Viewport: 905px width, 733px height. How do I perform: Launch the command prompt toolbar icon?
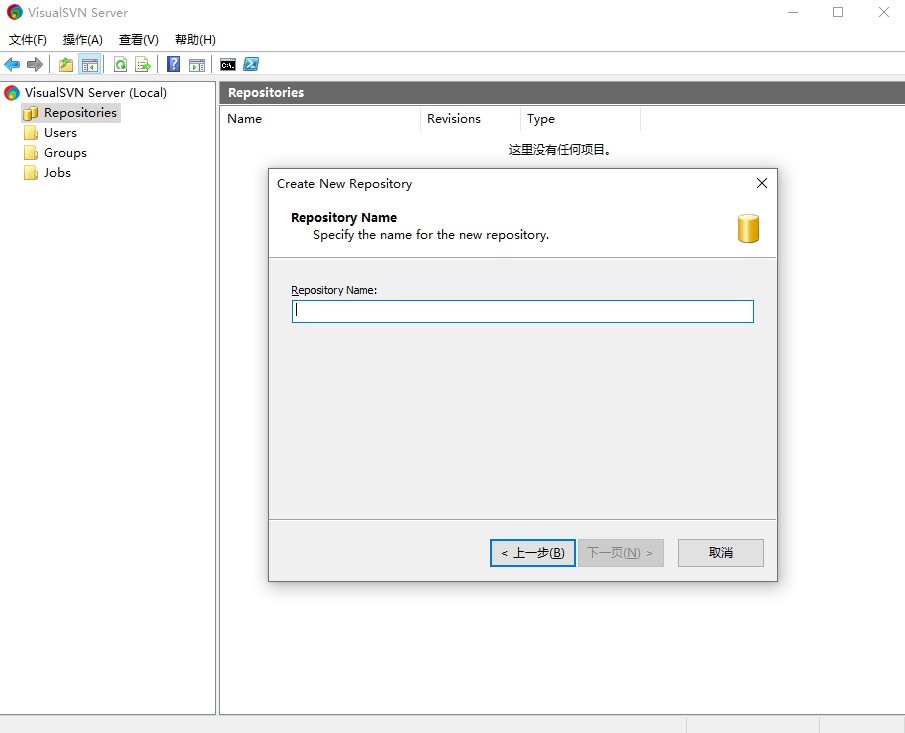click(x=228, y=64)
